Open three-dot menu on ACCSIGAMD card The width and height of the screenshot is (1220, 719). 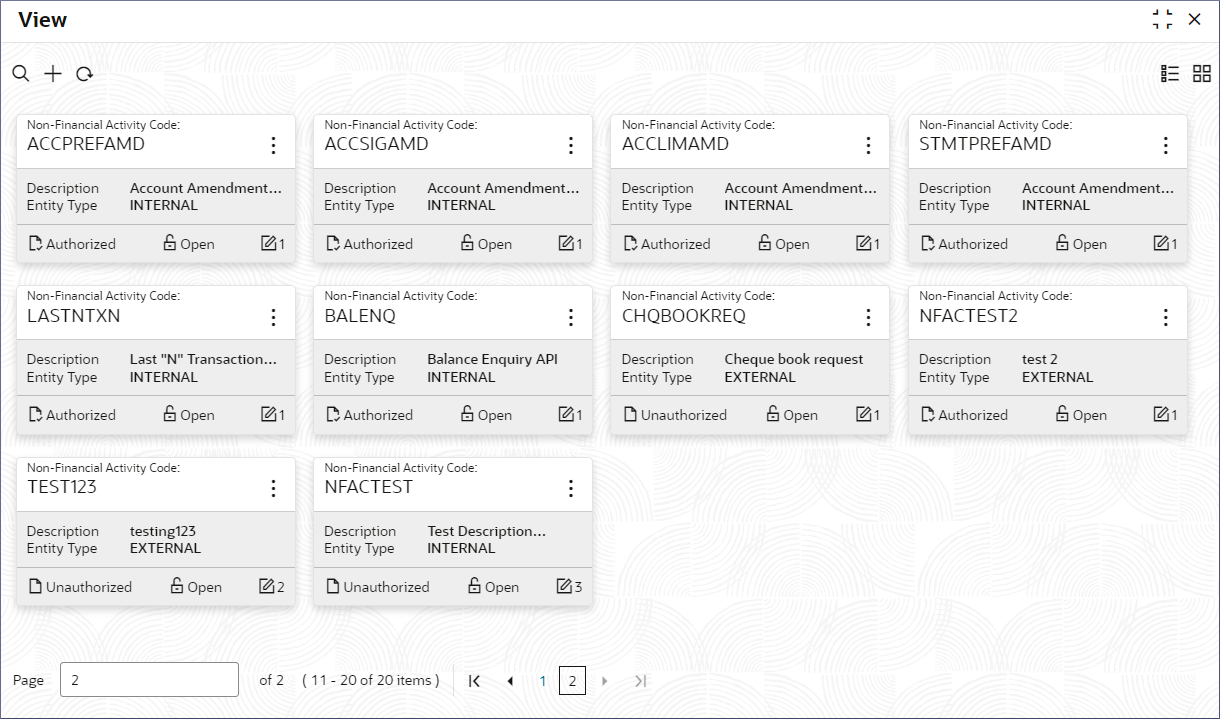[x=571, y=145]
